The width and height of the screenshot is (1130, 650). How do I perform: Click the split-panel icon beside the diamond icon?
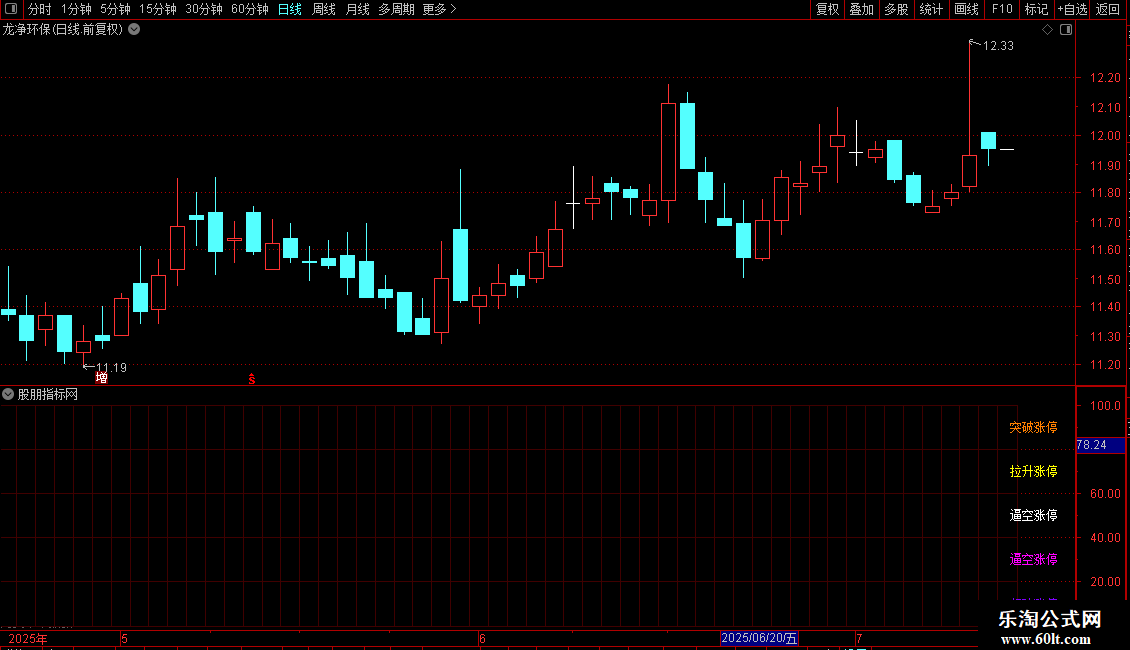[x=1066, y=30]
